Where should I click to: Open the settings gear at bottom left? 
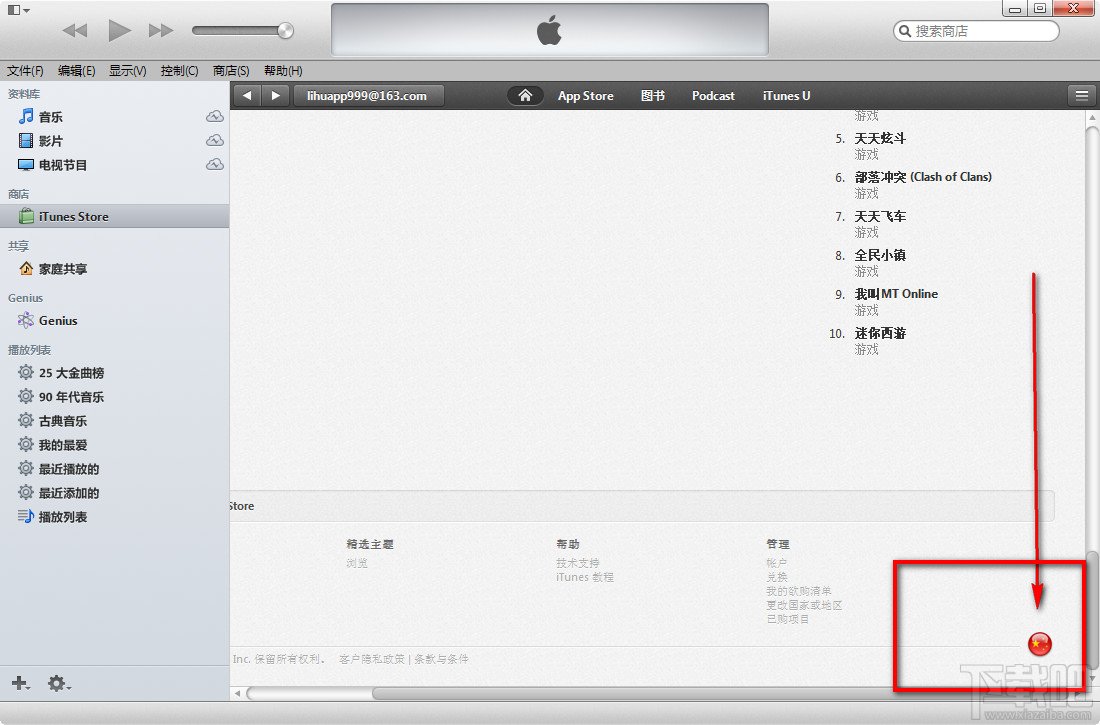(57, 684)
